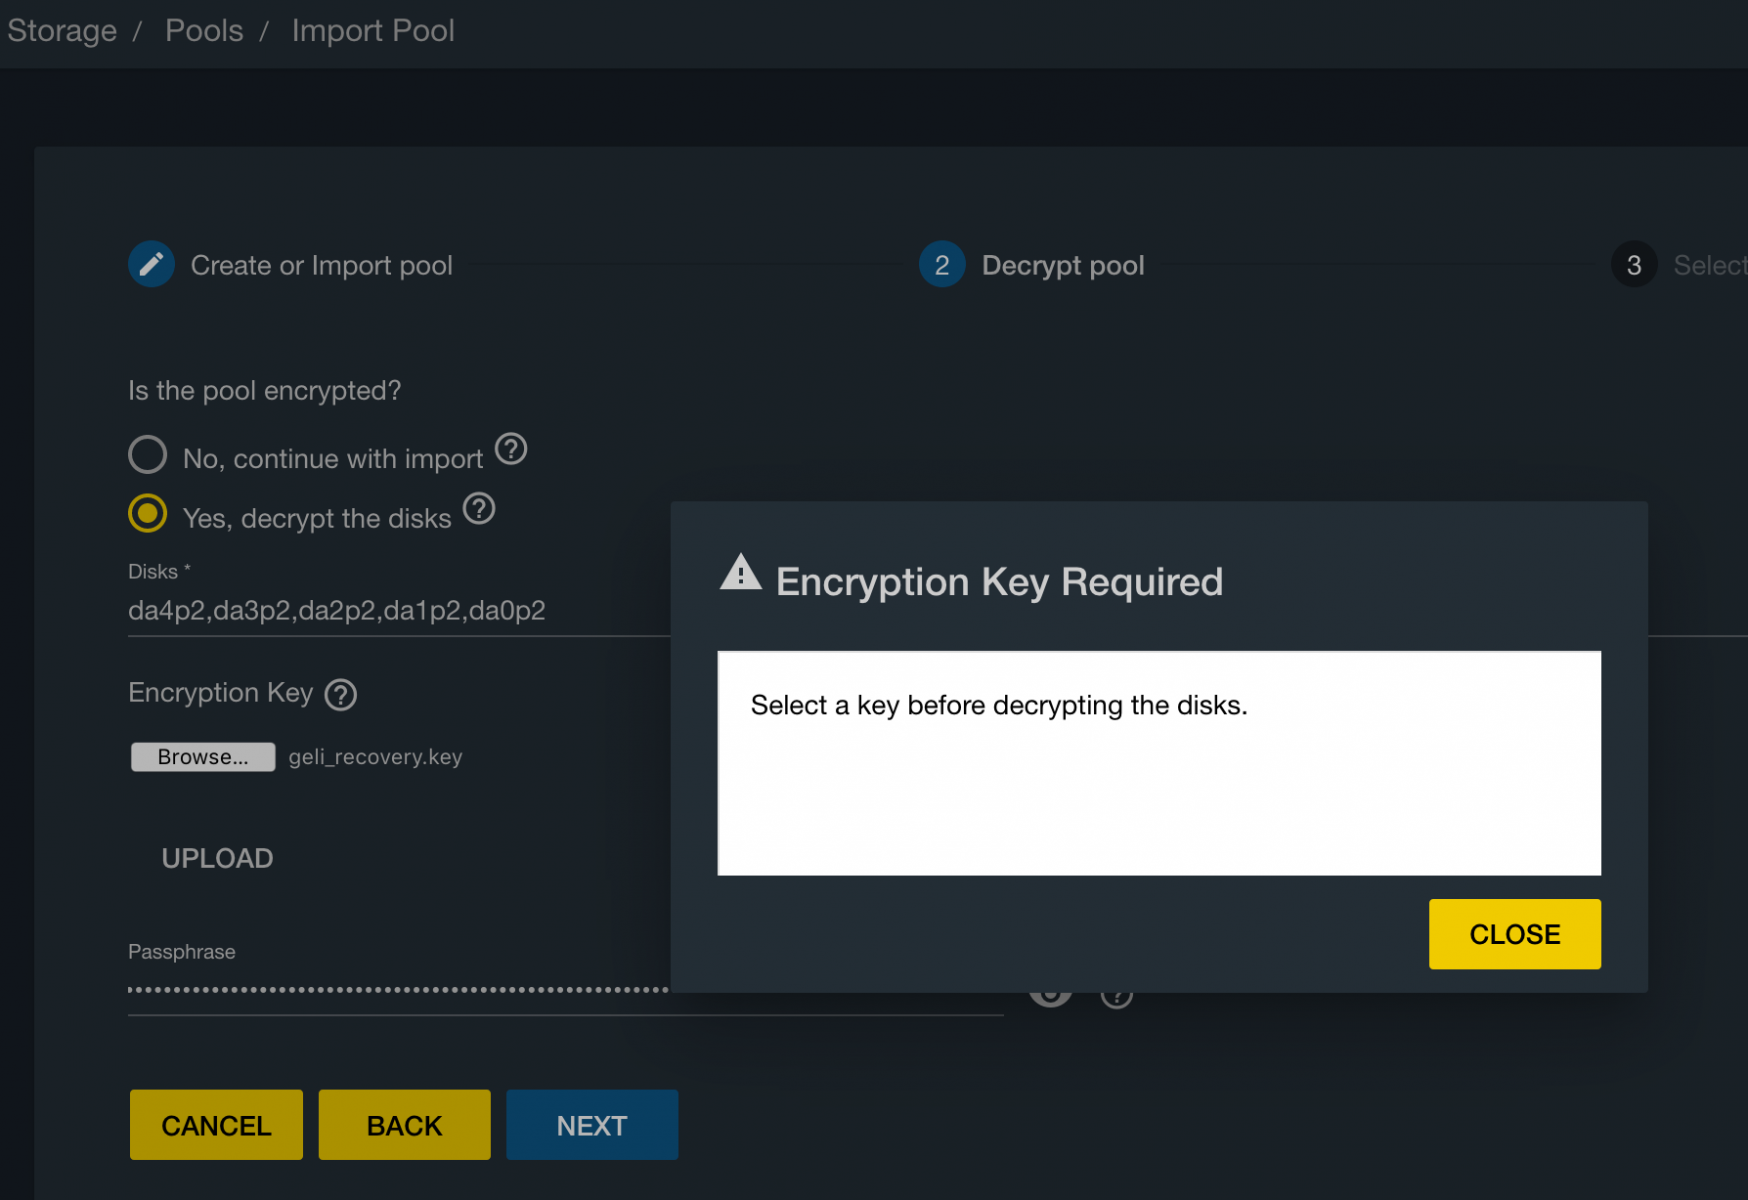Click the warning triangle icon in dialog

pyautogui.click(x=740, y=573)
